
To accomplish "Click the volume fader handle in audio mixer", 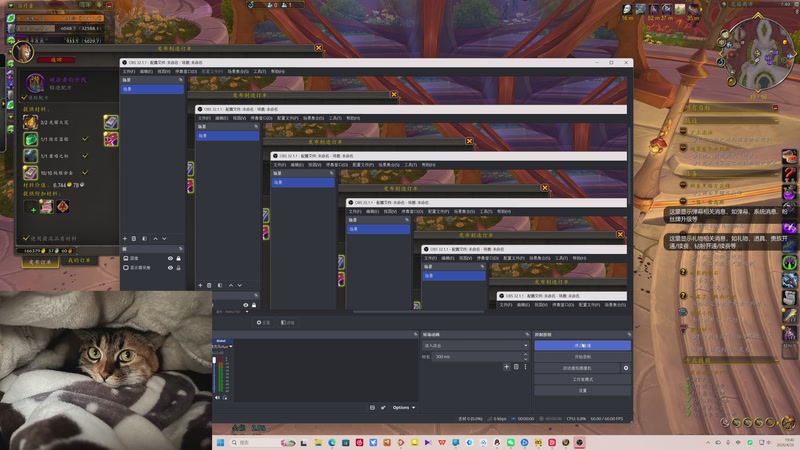I will (214, 360).
